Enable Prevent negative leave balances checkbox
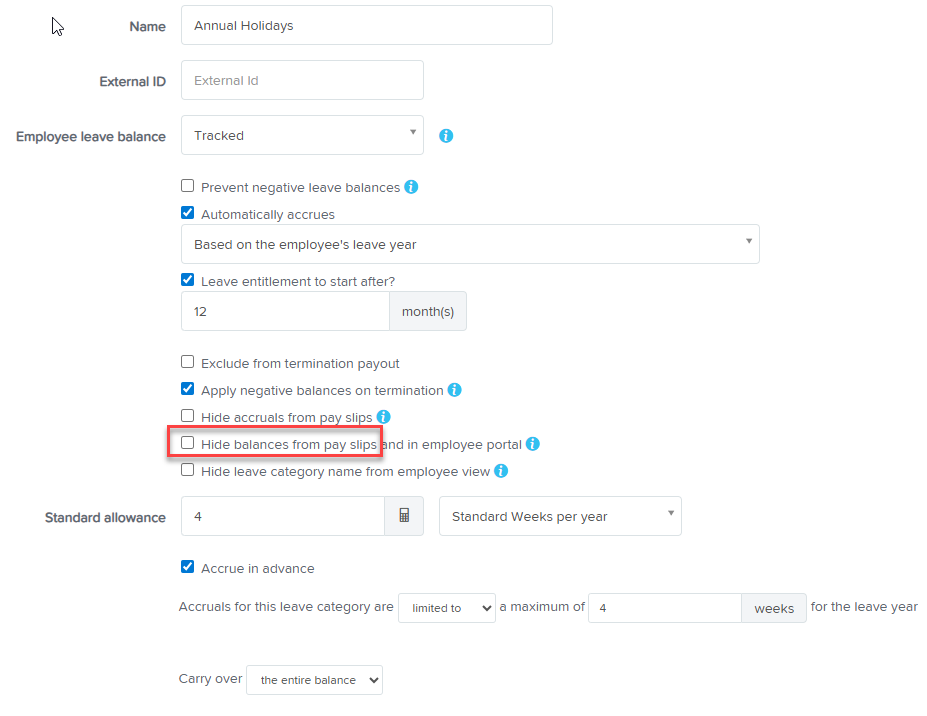 click(x=187, y=186)
